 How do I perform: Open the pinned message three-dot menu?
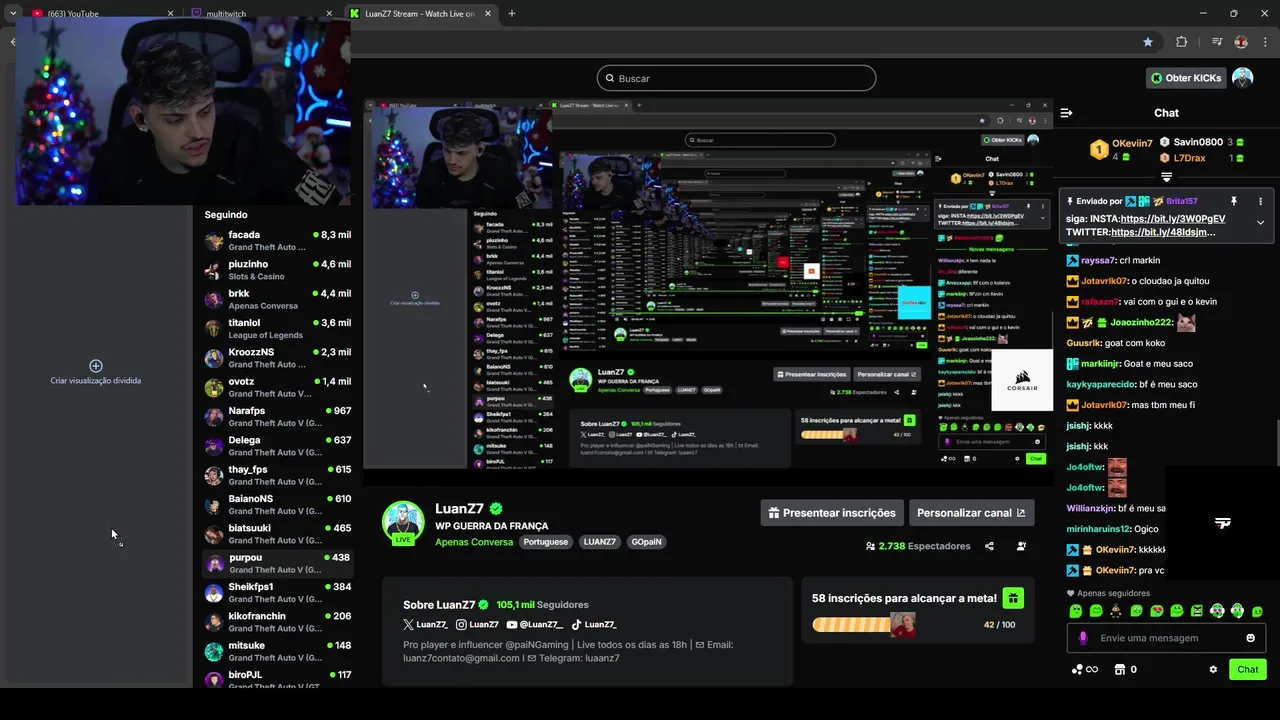coord(1260,201)
